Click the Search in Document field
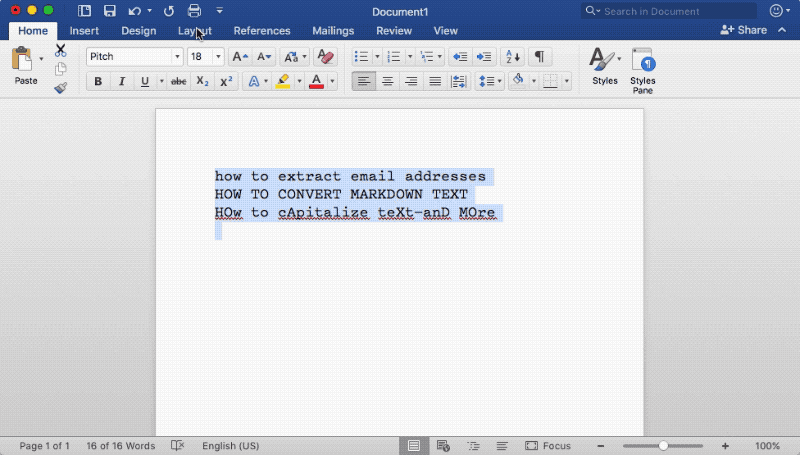Viewport: 800px width, 455px height. pos(668,11)
